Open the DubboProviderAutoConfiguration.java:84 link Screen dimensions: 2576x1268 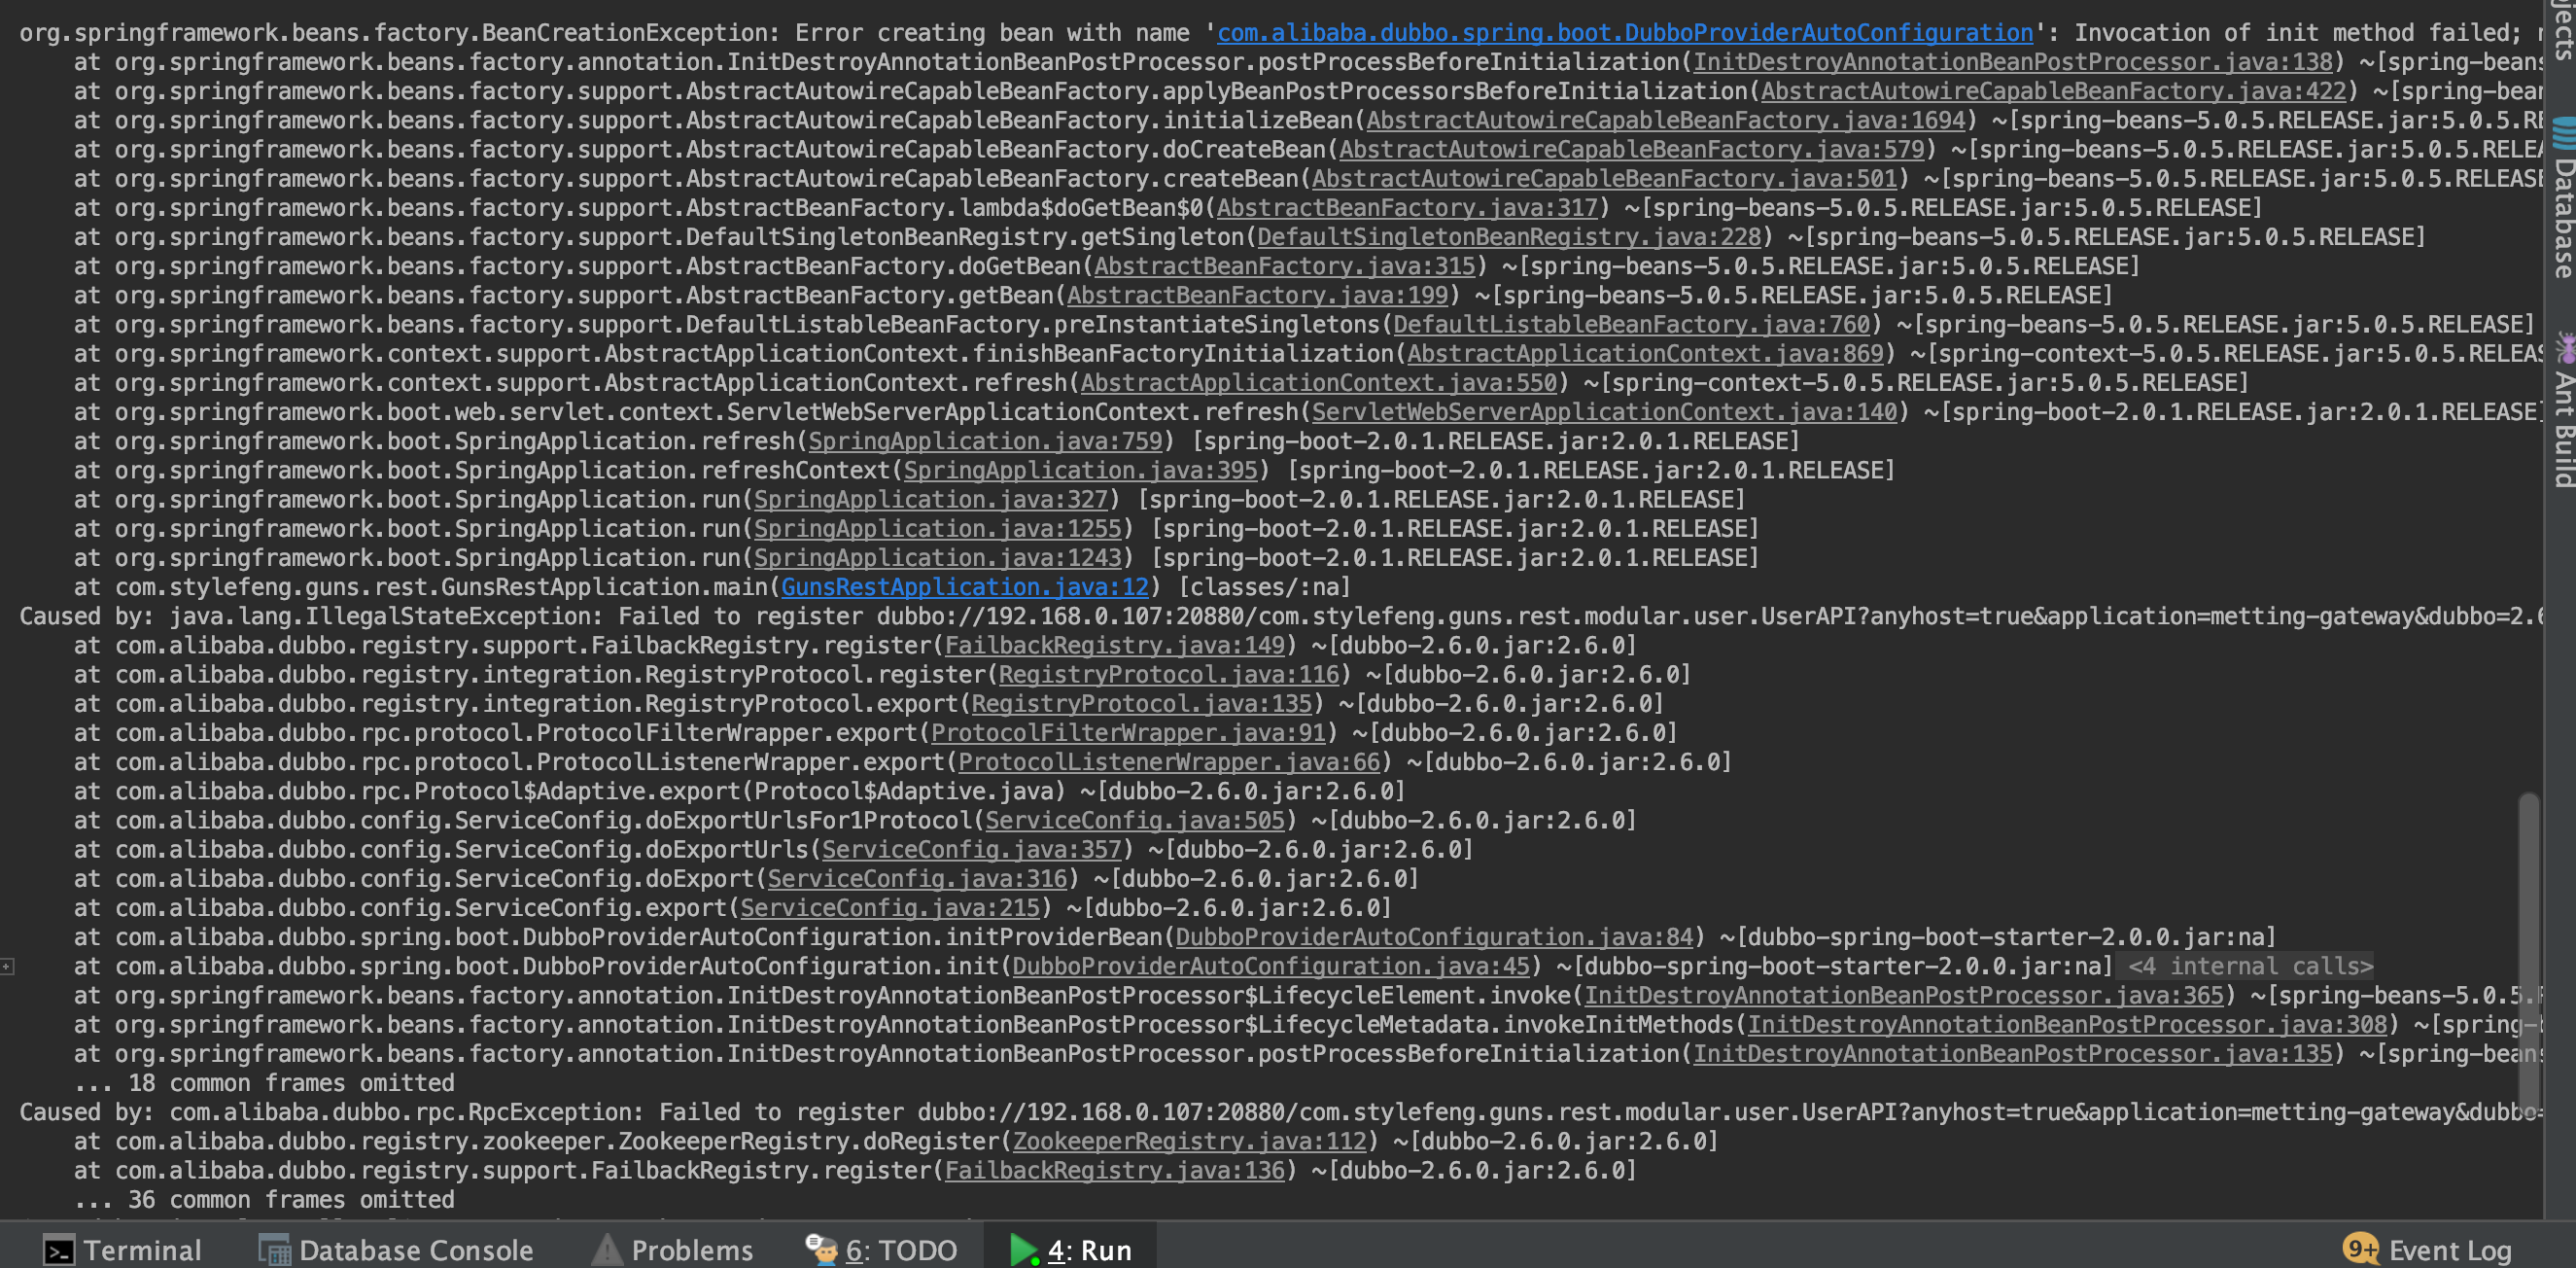coord(1433,937)
